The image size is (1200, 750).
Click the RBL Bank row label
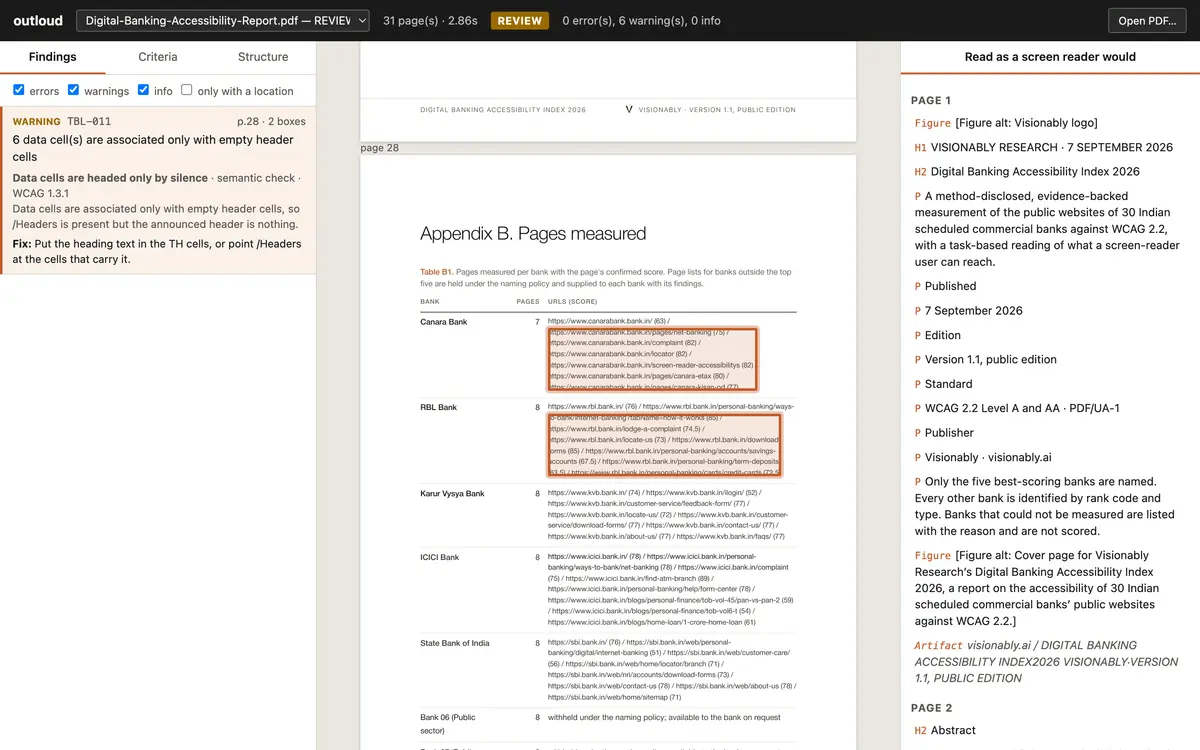[x=438, y=407]
